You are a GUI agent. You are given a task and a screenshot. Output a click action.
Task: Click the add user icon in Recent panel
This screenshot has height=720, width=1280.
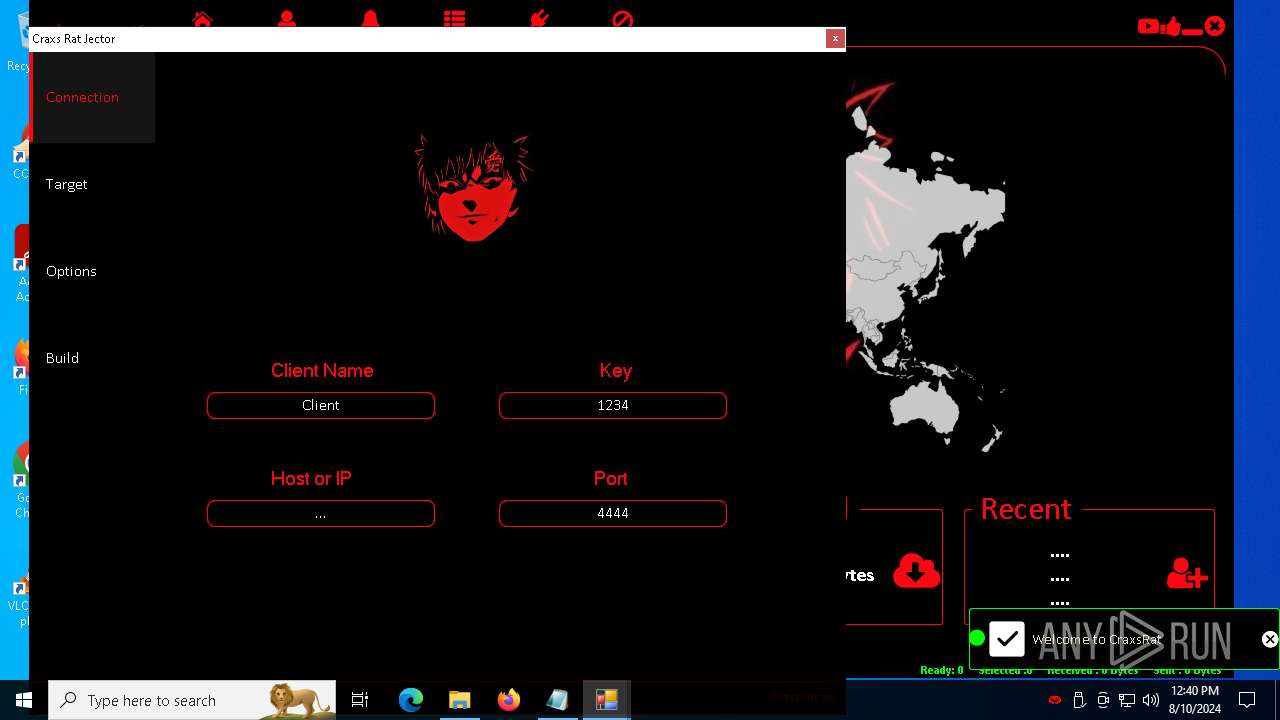pyautogui.click(x=1187, y=574)
